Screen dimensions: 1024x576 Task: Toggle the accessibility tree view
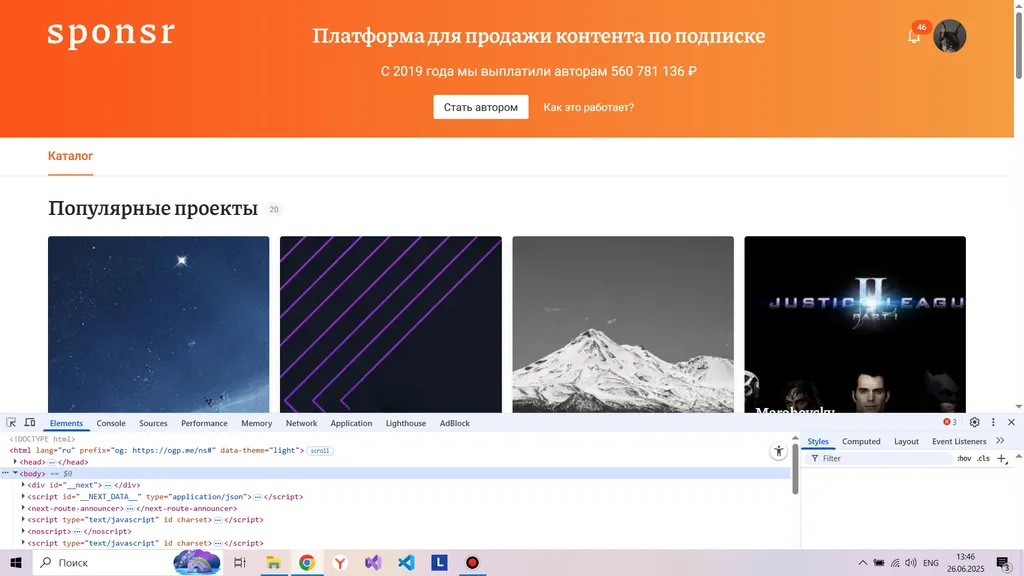pyautogui.click(x=778, y=450)
